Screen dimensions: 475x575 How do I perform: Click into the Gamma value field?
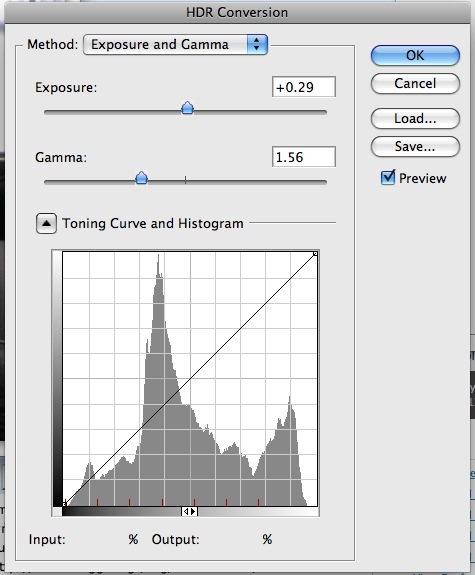304,157
